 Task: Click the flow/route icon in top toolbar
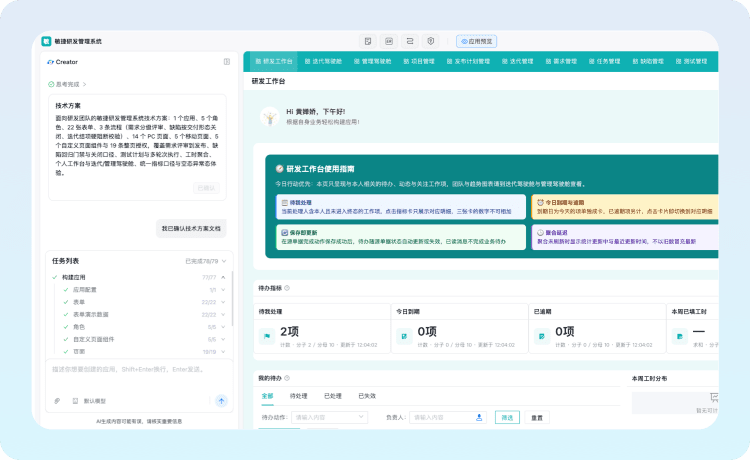click(x=410, y=41)
